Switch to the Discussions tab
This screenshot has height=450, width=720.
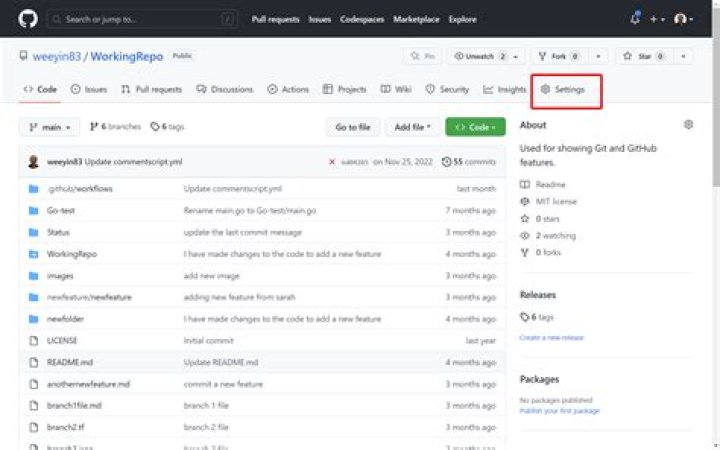(225, 89)
